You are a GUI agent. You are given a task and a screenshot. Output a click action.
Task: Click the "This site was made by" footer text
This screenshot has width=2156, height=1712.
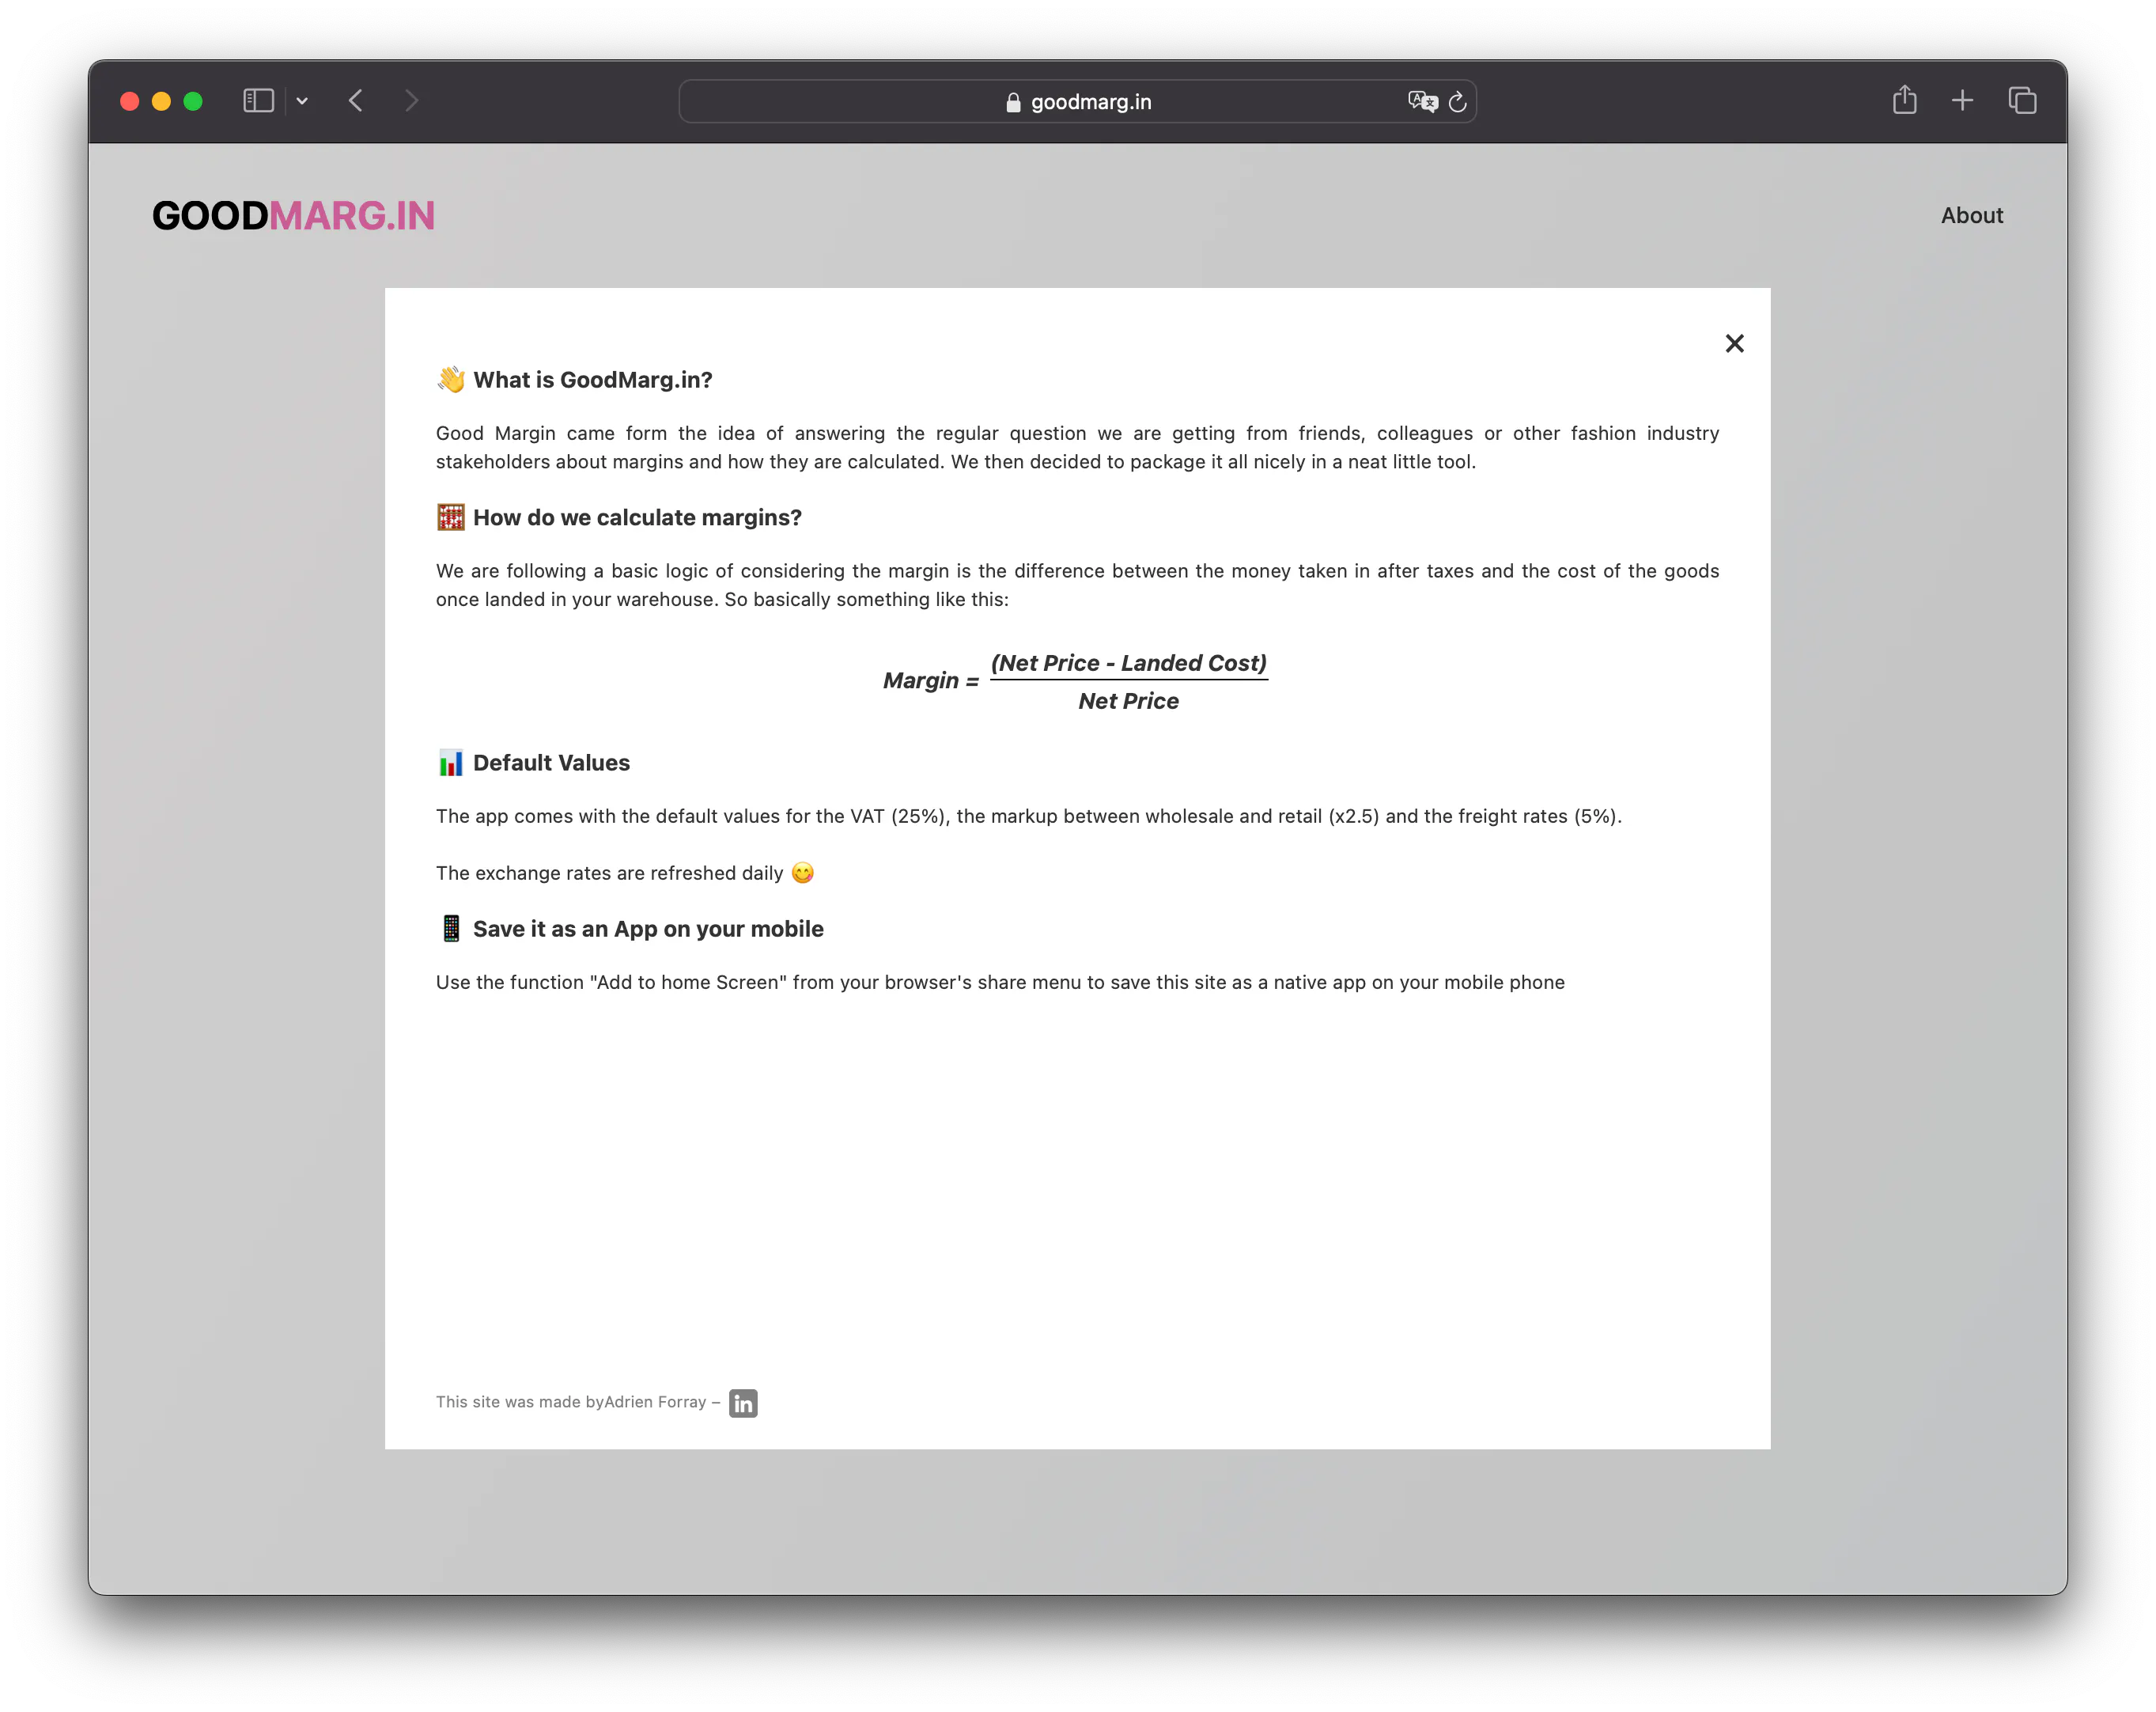pos(519,1402)
